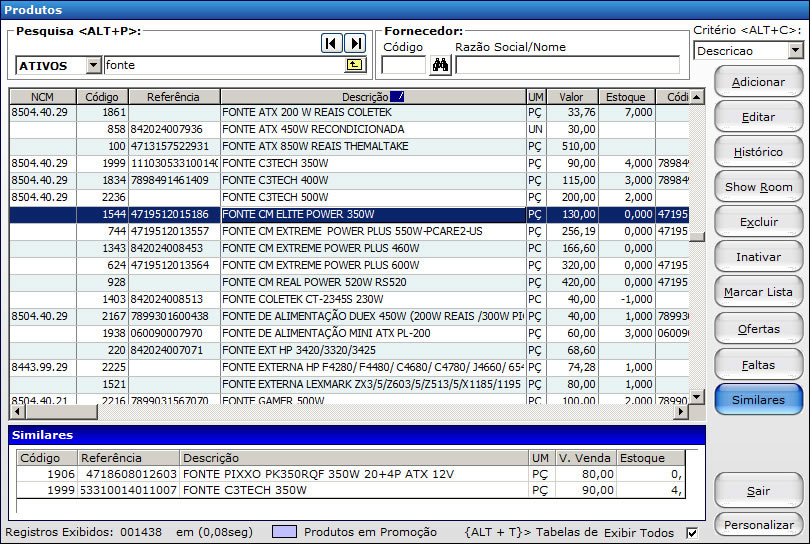Select FONTE EXTERNA LEXMARK row
Screen dimensions: 810x544
coord(349,384)
